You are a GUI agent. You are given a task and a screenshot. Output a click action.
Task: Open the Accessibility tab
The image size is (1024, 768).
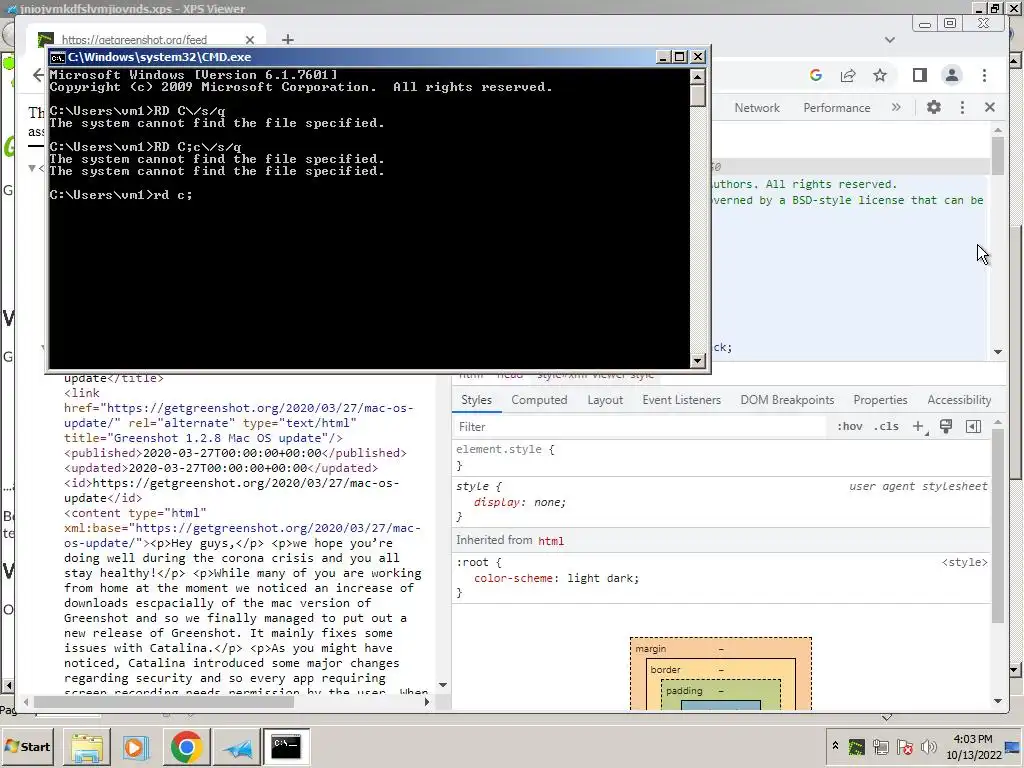959,400
